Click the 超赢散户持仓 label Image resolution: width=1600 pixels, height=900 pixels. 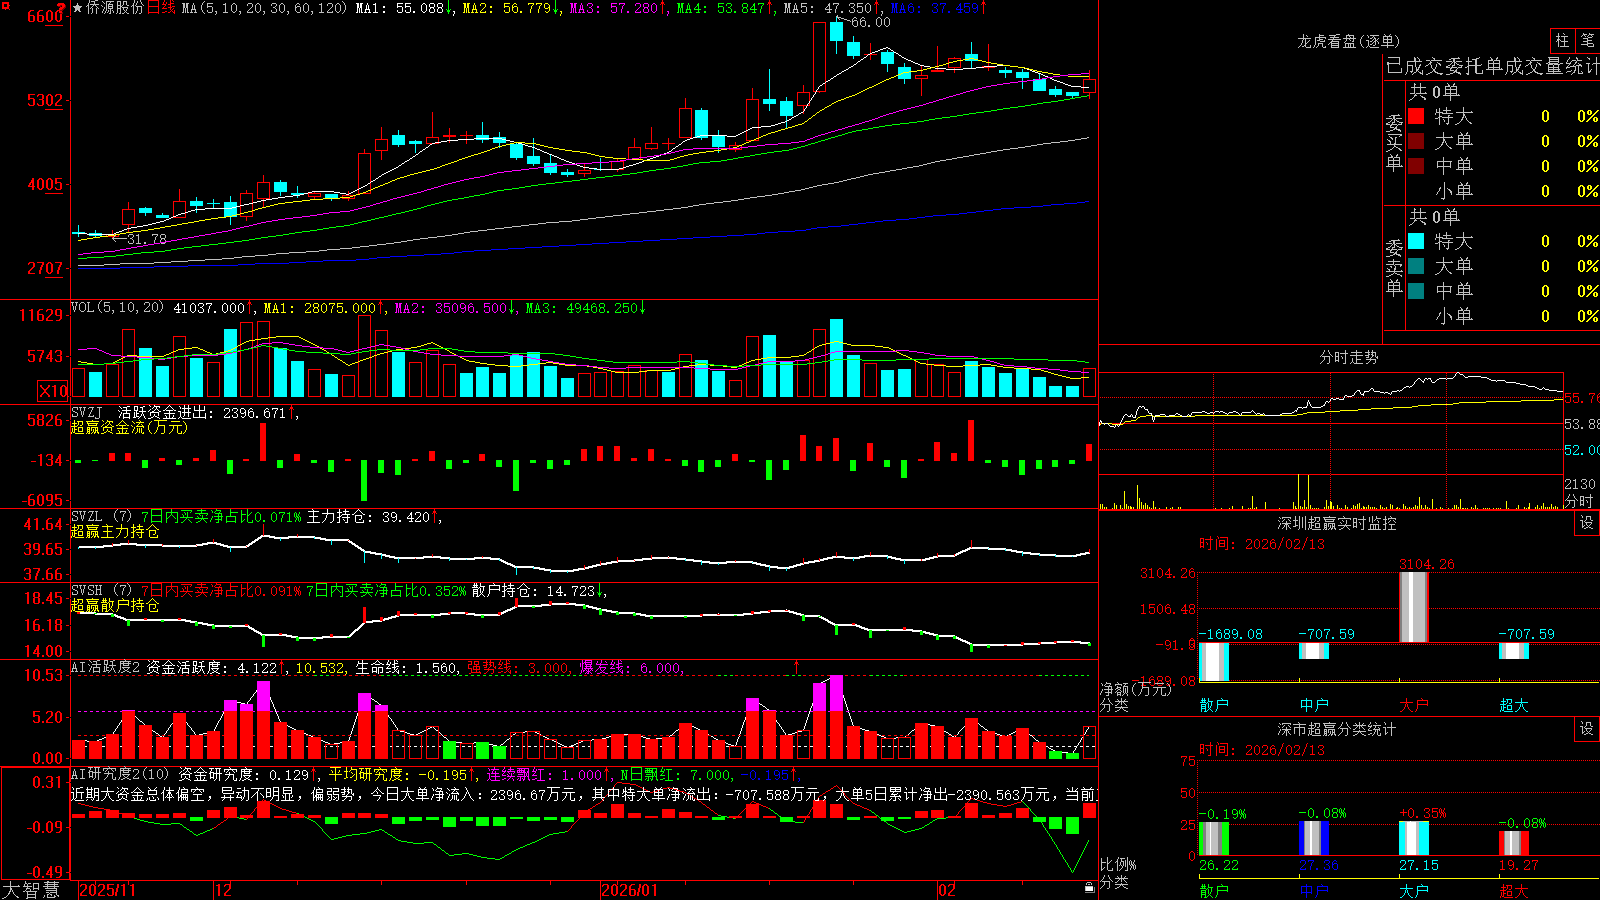point(115,605)
